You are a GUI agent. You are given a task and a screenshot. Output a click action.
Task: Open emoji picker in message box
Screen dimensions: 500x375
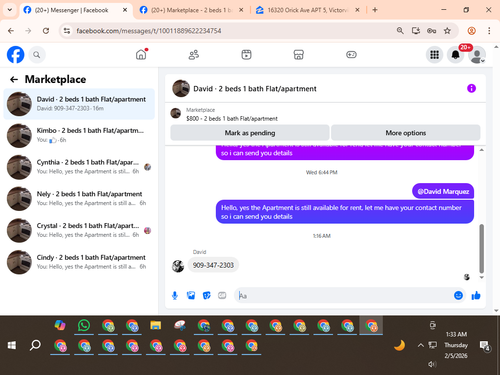(458, 295)
